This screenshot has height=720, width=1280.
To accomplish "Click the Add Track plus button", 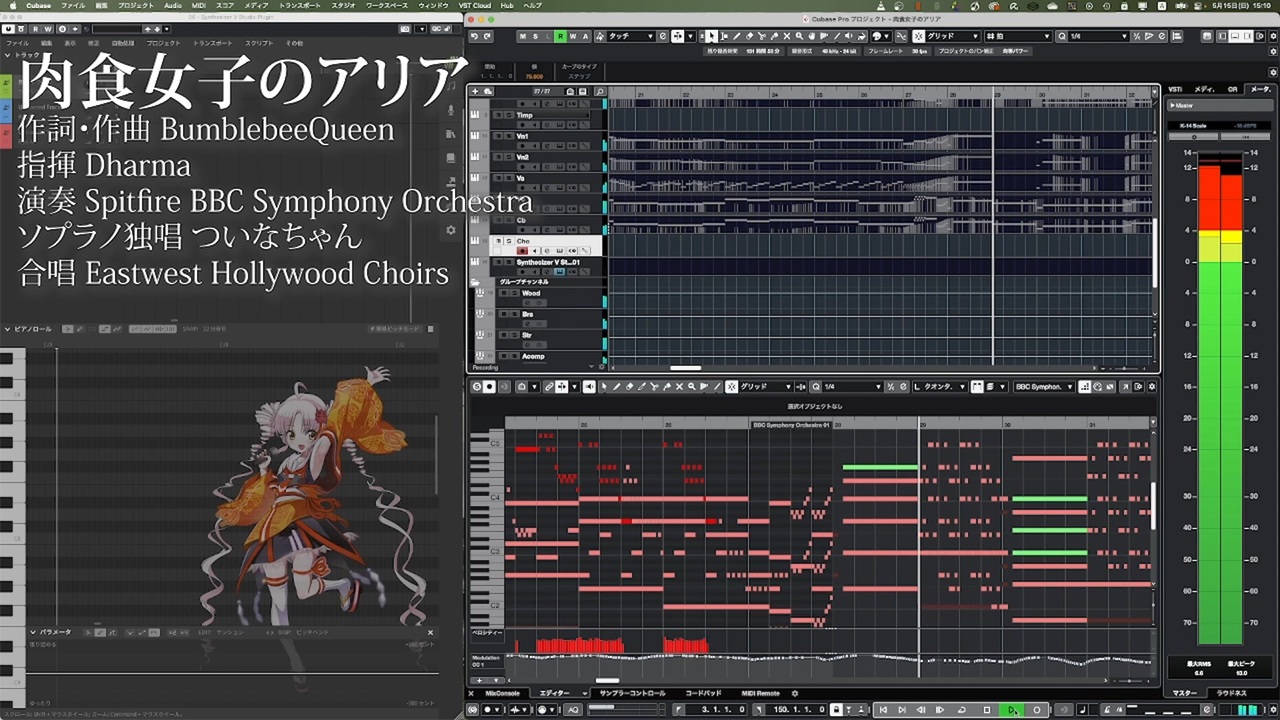I will [475, 92].
